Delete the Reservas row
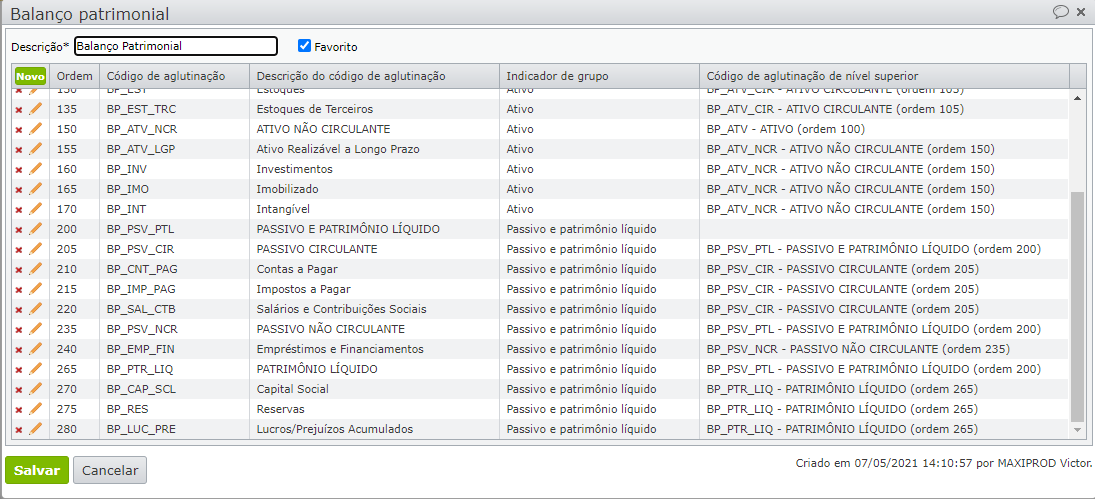Screen dimensions: 1095x499 click(x=19, y=410)
